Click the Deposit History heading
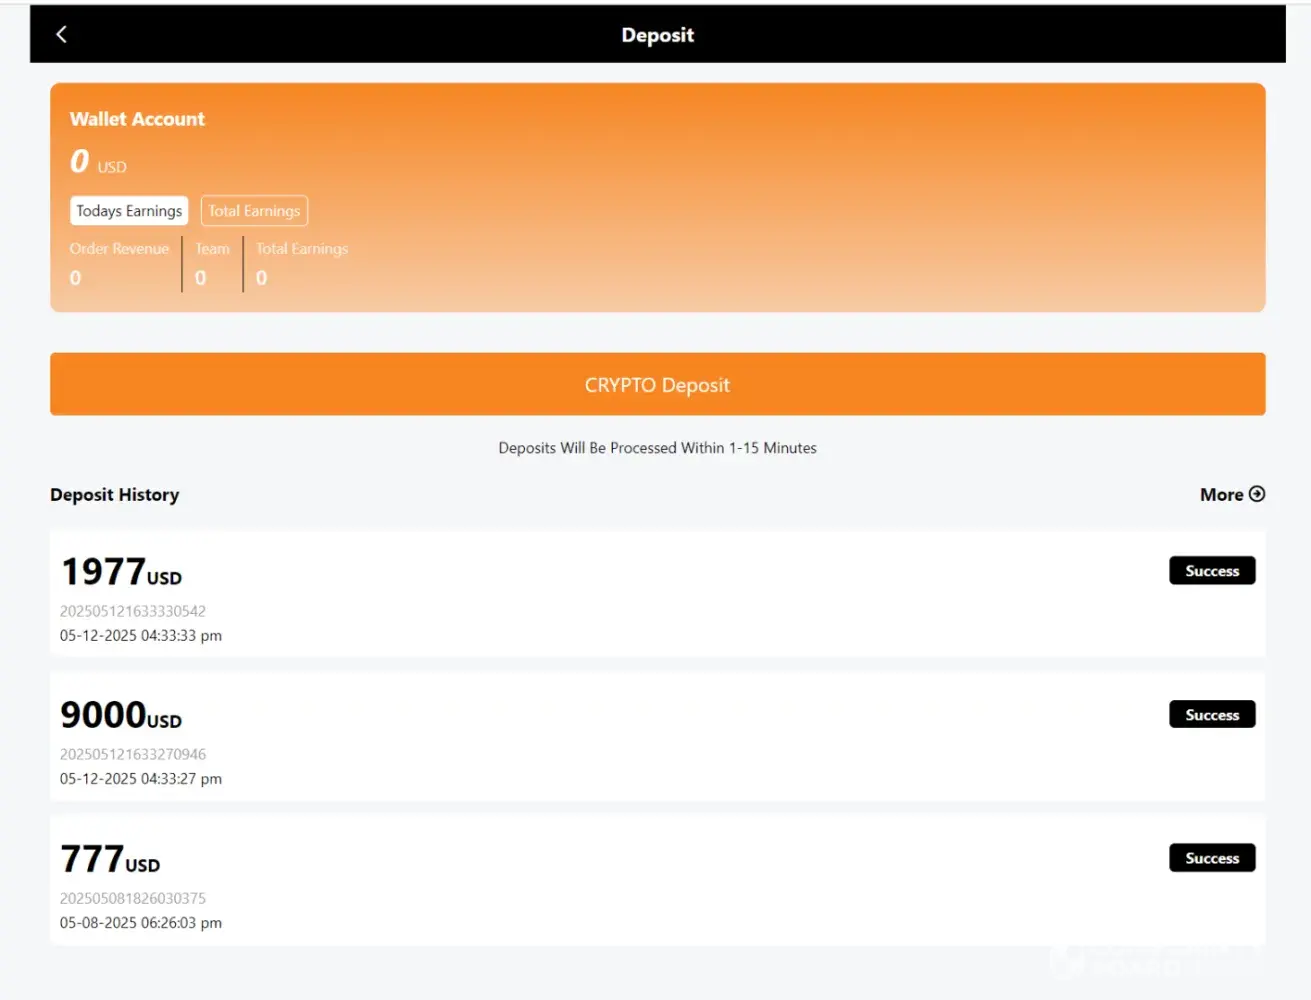Screen dimensions: 1311x1000 [x=115, y=495]
